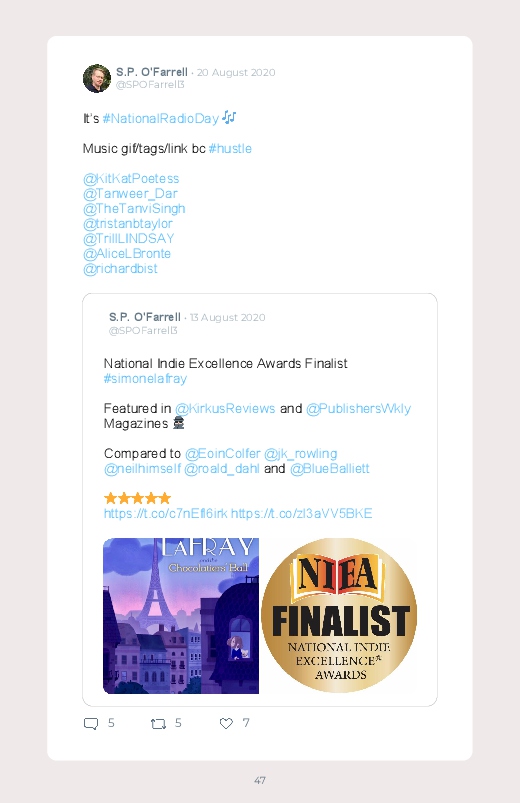The width and height of the screenshot is (520, 803).
Task: Open the @KirkusReviews mention
Action: (225, 409)
